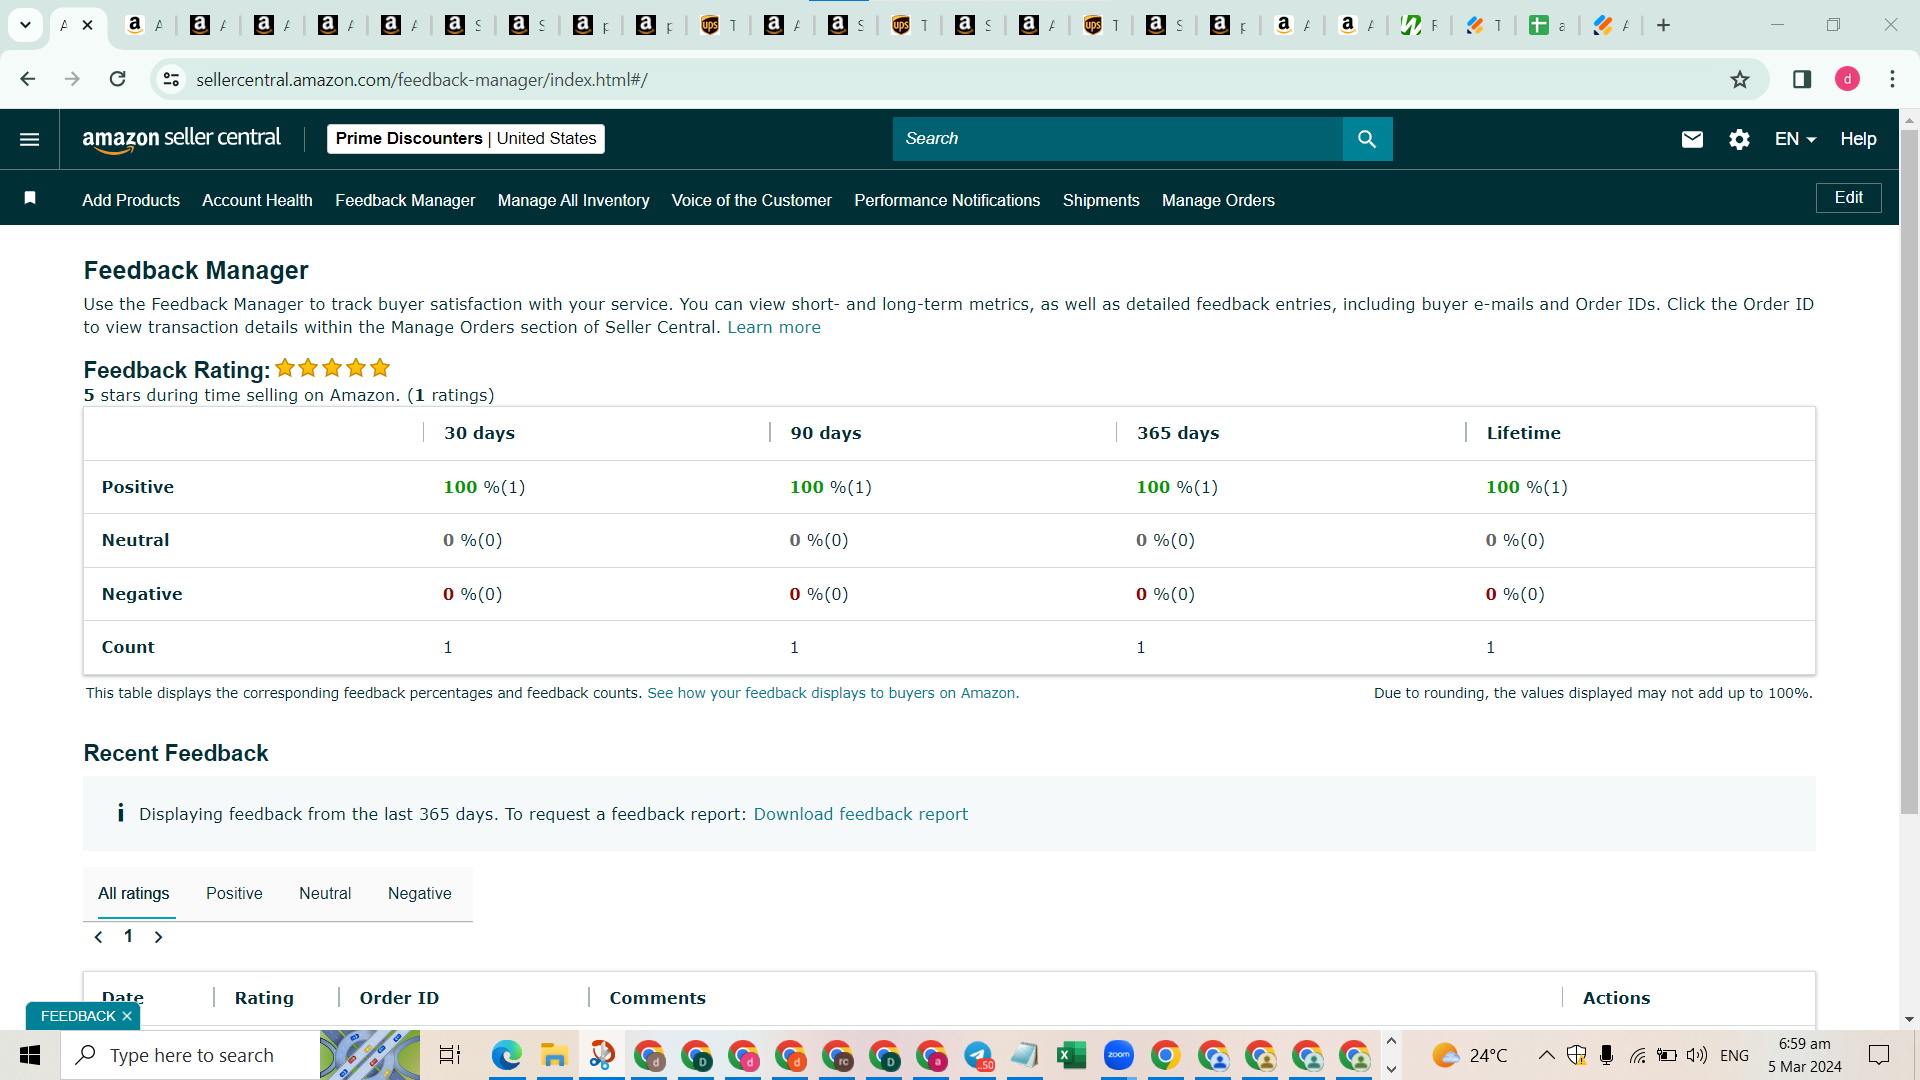Go forward in browser history
This screenshot has height=1080, width=1920.
[72, 79]
